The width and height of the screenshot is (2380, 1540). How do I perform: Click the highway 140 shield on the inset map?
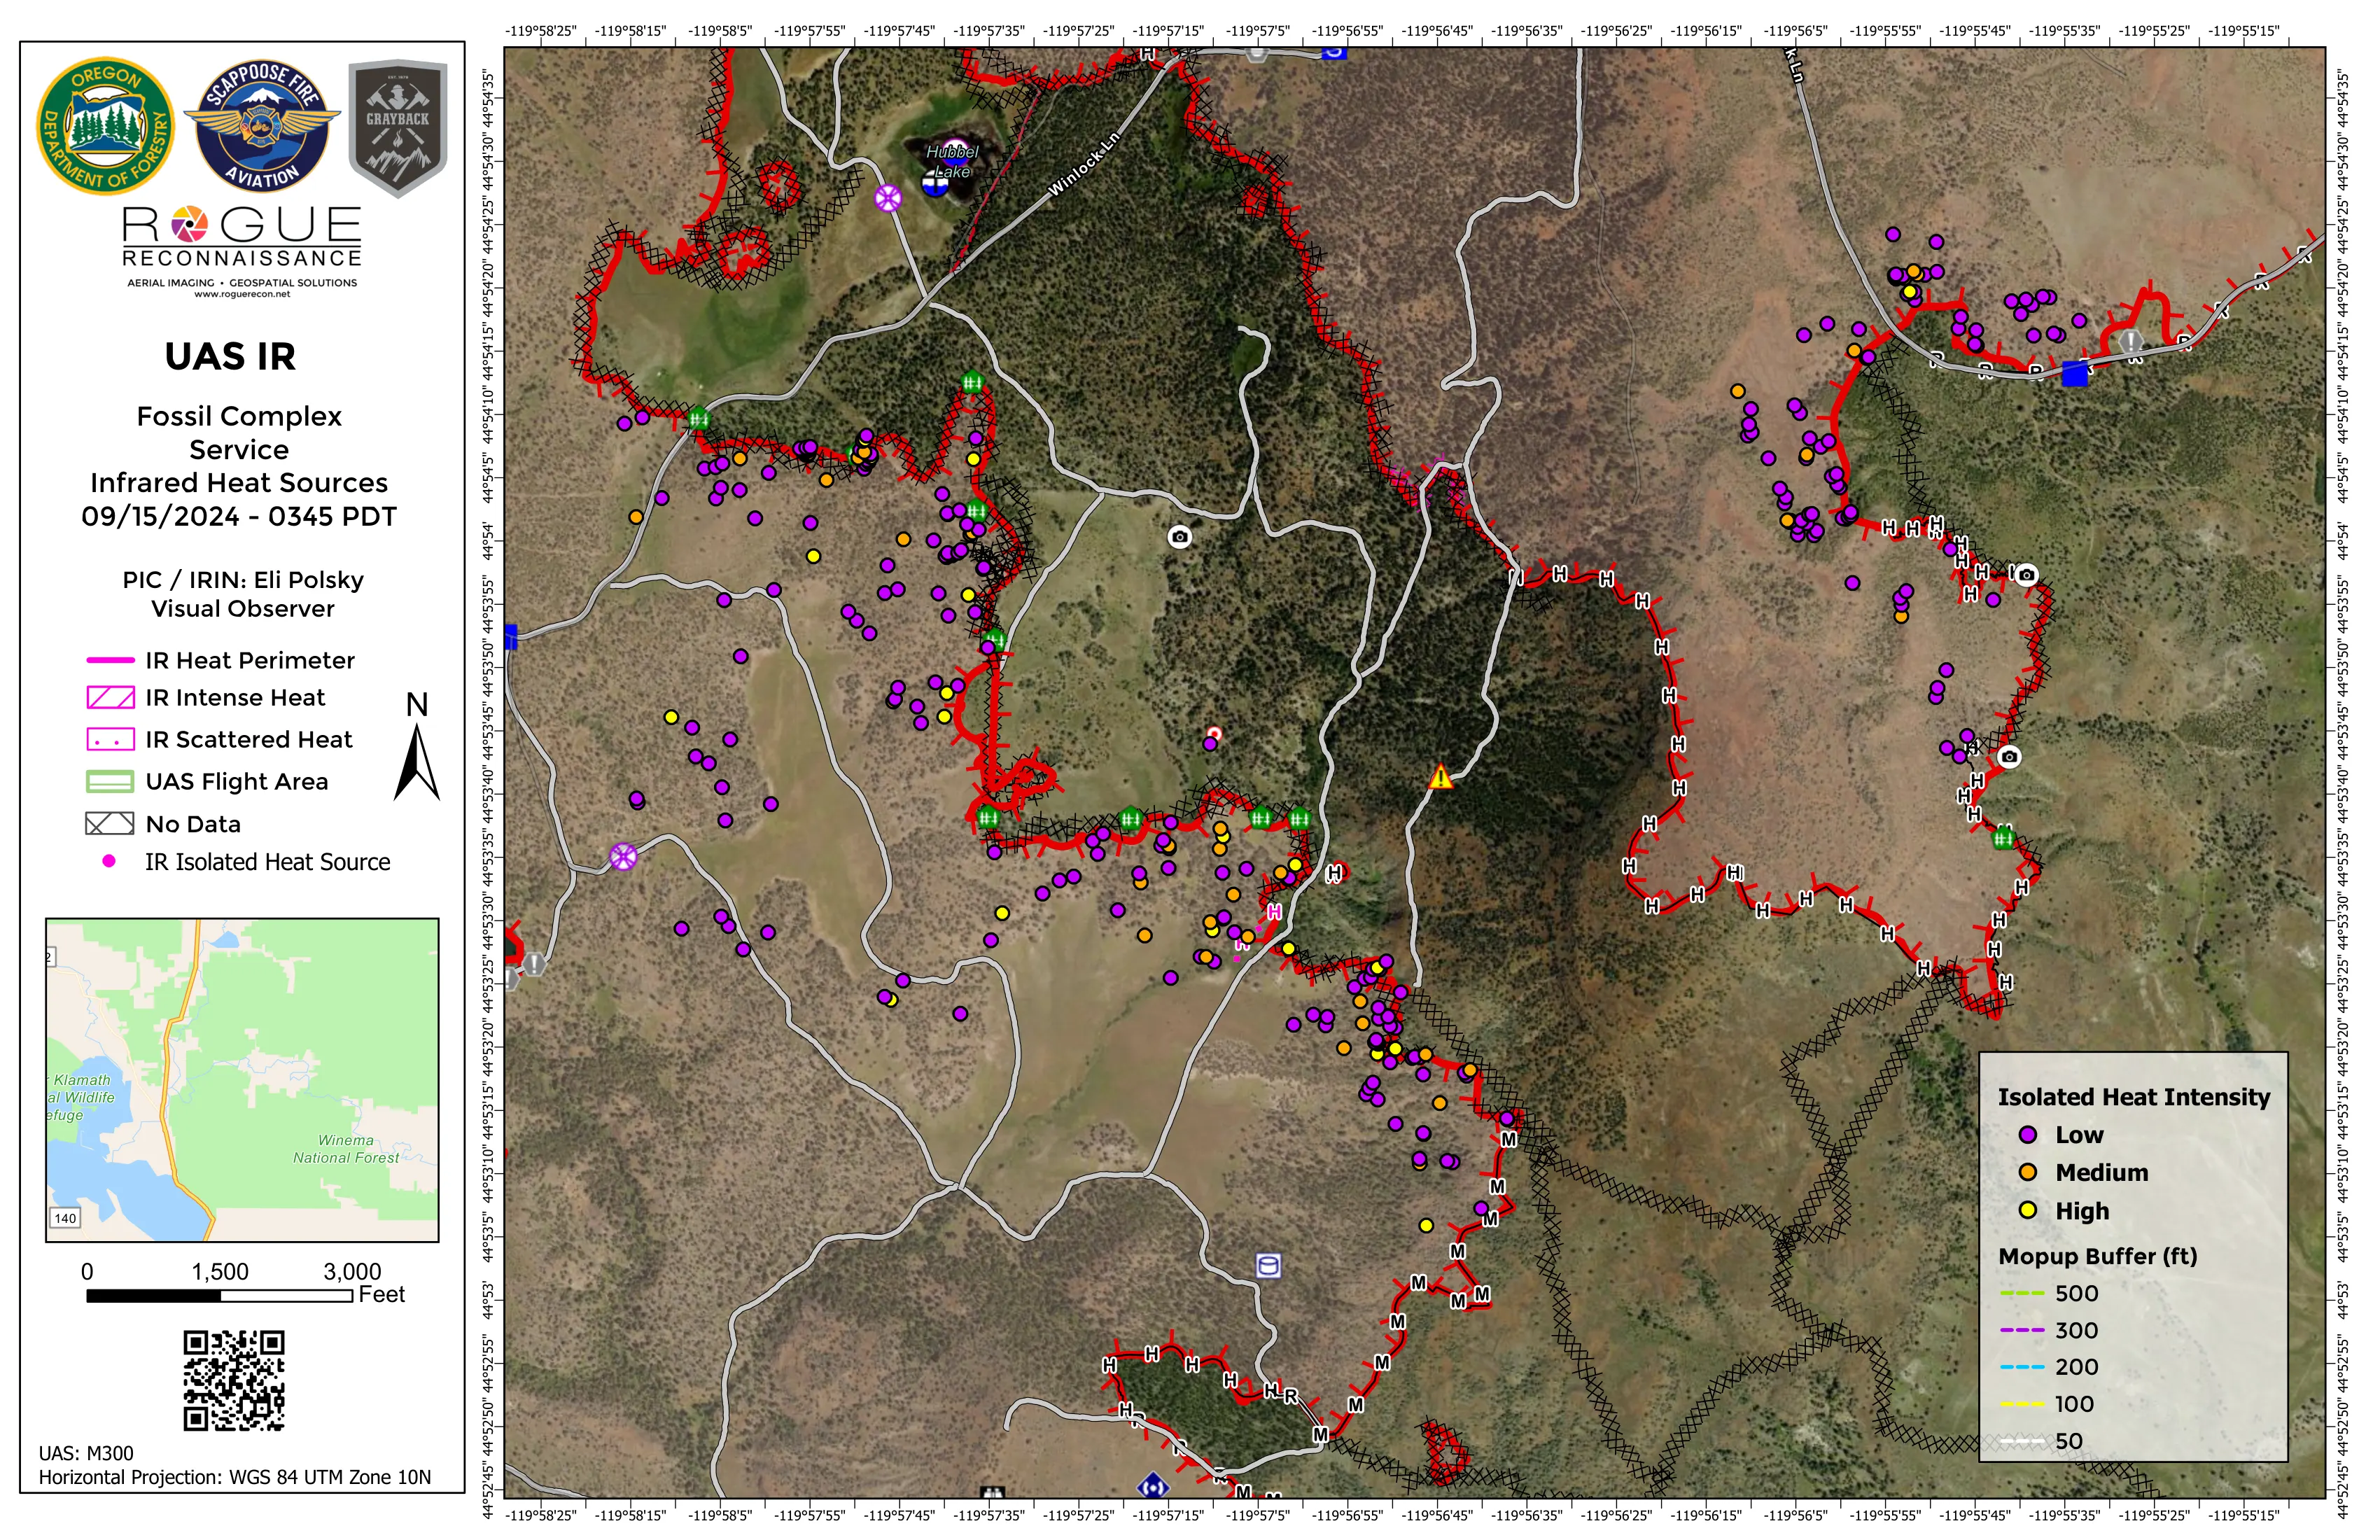point(65,1217)
